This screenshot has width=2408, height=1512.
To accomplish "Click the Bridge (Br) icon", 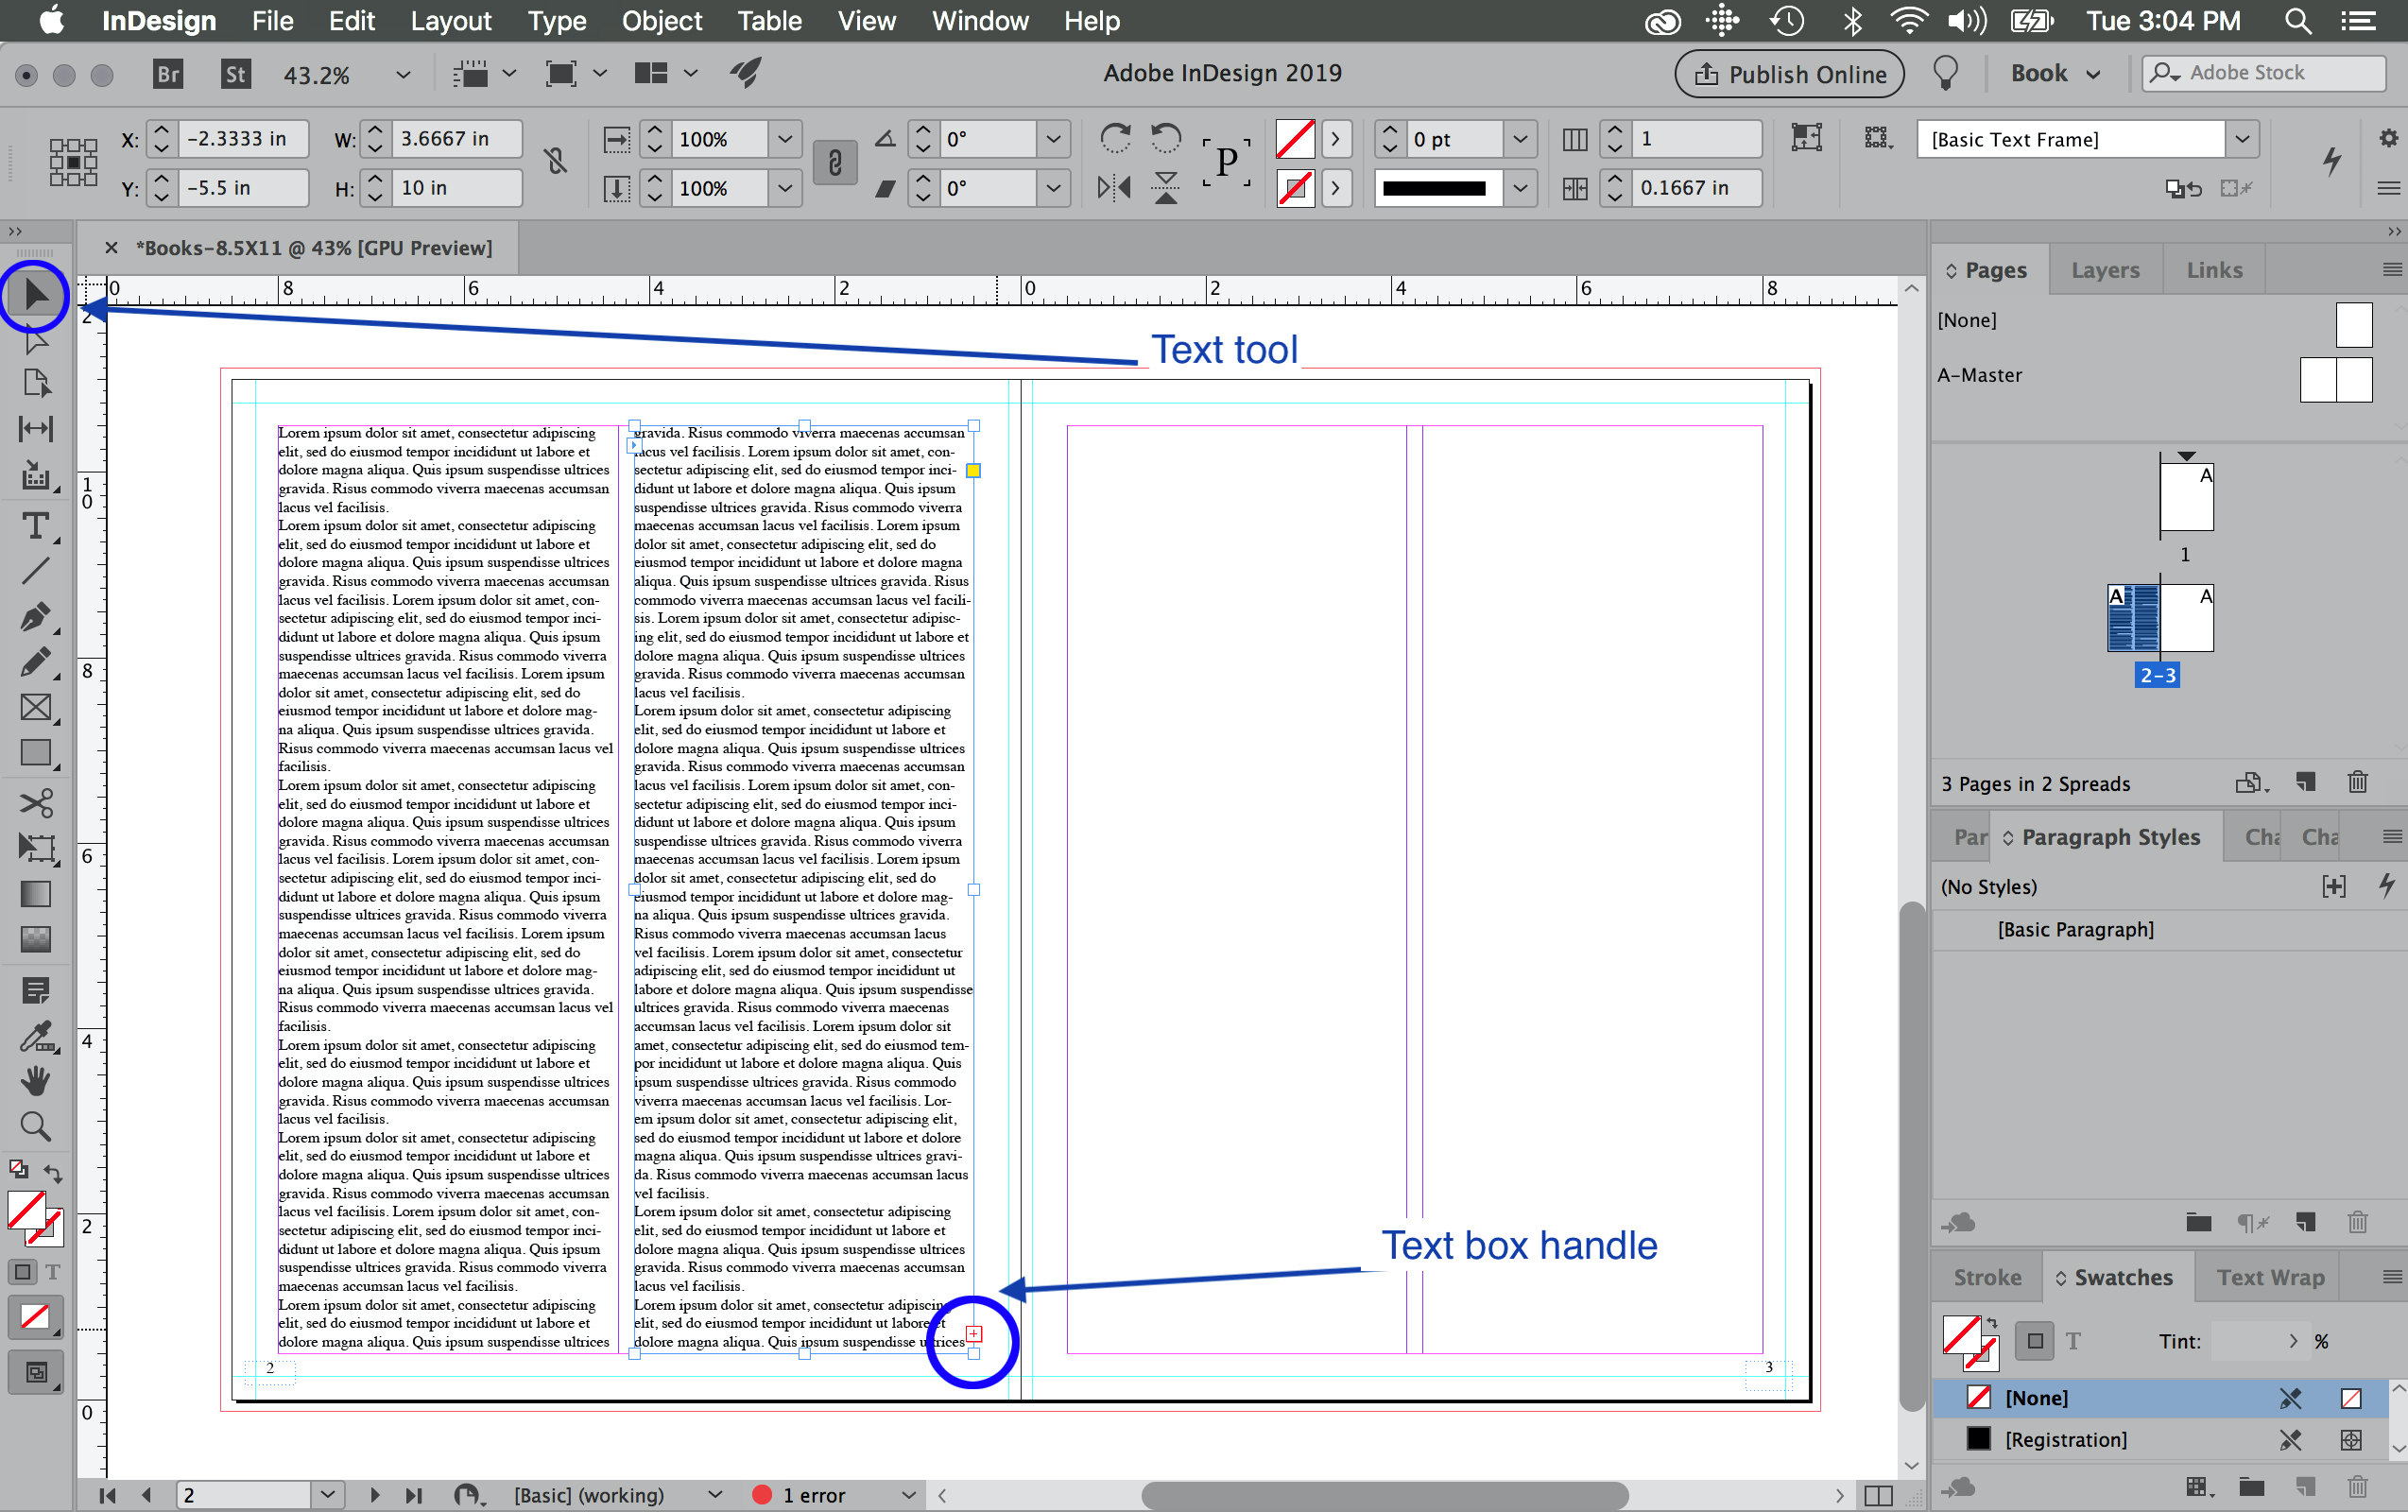I will click(168, 74).
